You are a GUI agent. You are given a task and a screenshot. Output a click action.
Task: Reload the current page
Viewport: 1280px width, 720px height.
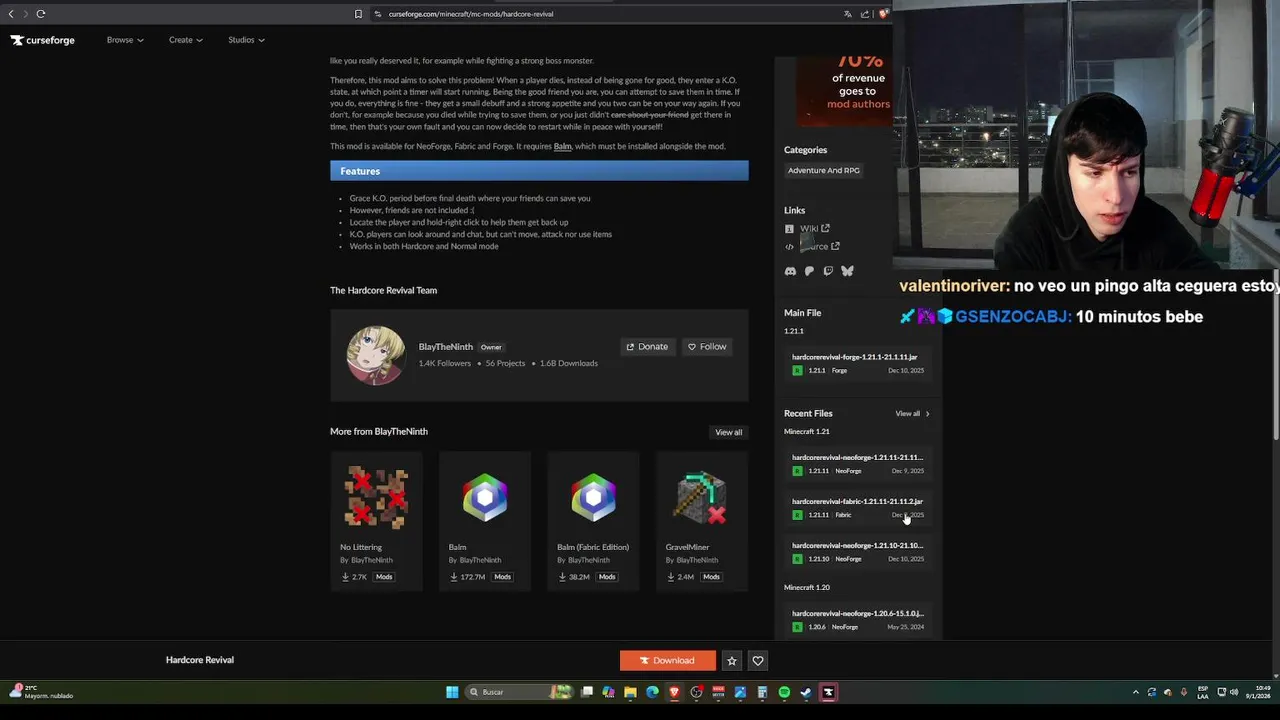(x=41, y=14)
